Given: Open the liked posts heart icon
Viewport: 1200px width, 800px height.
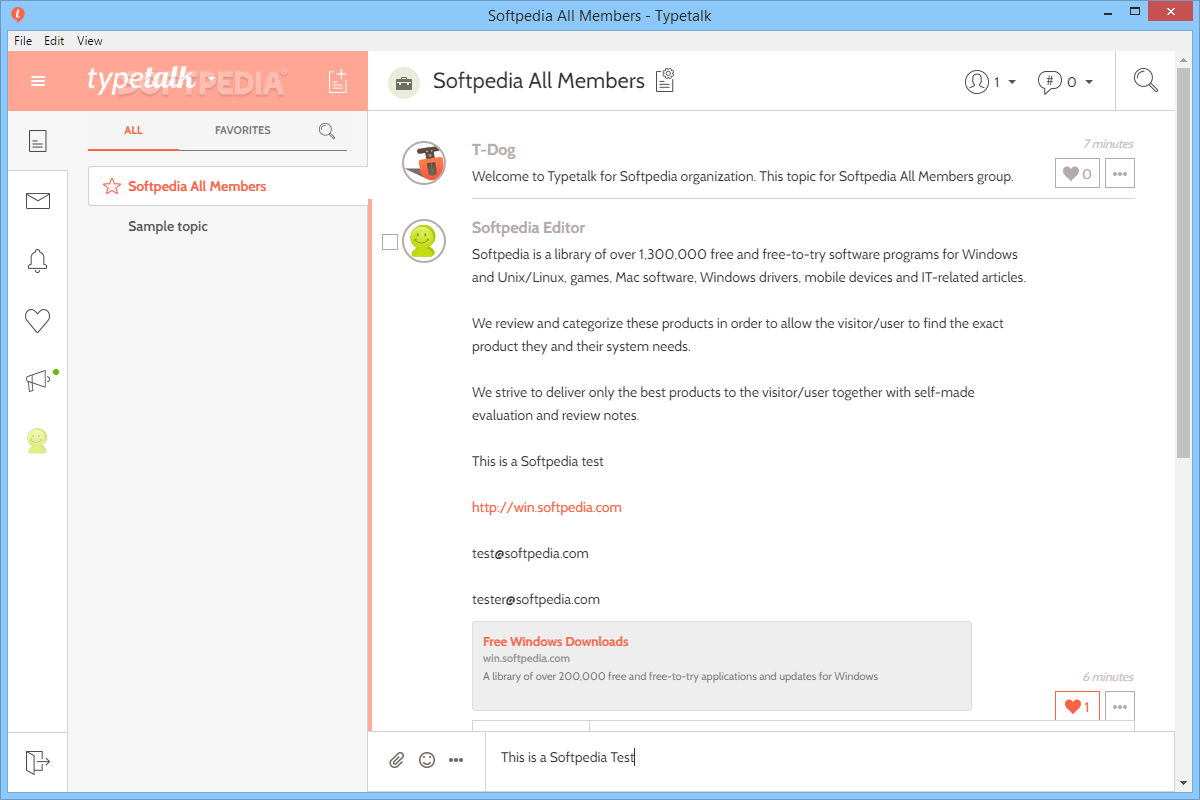Looking at the screenshot, I should pos(38,321).
